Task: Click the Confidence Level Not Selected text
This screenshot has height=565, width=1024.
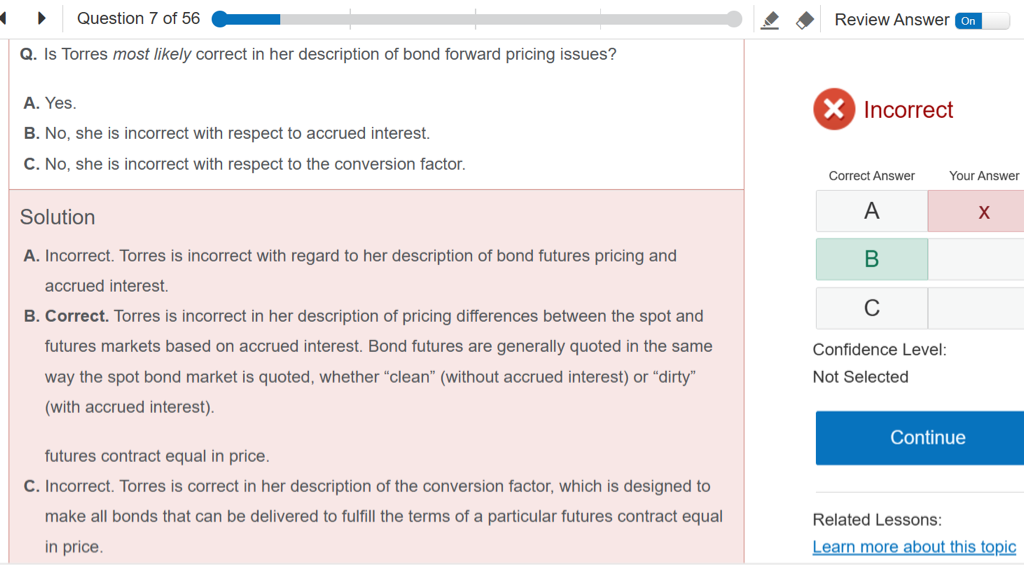Action: pos(860,377)
